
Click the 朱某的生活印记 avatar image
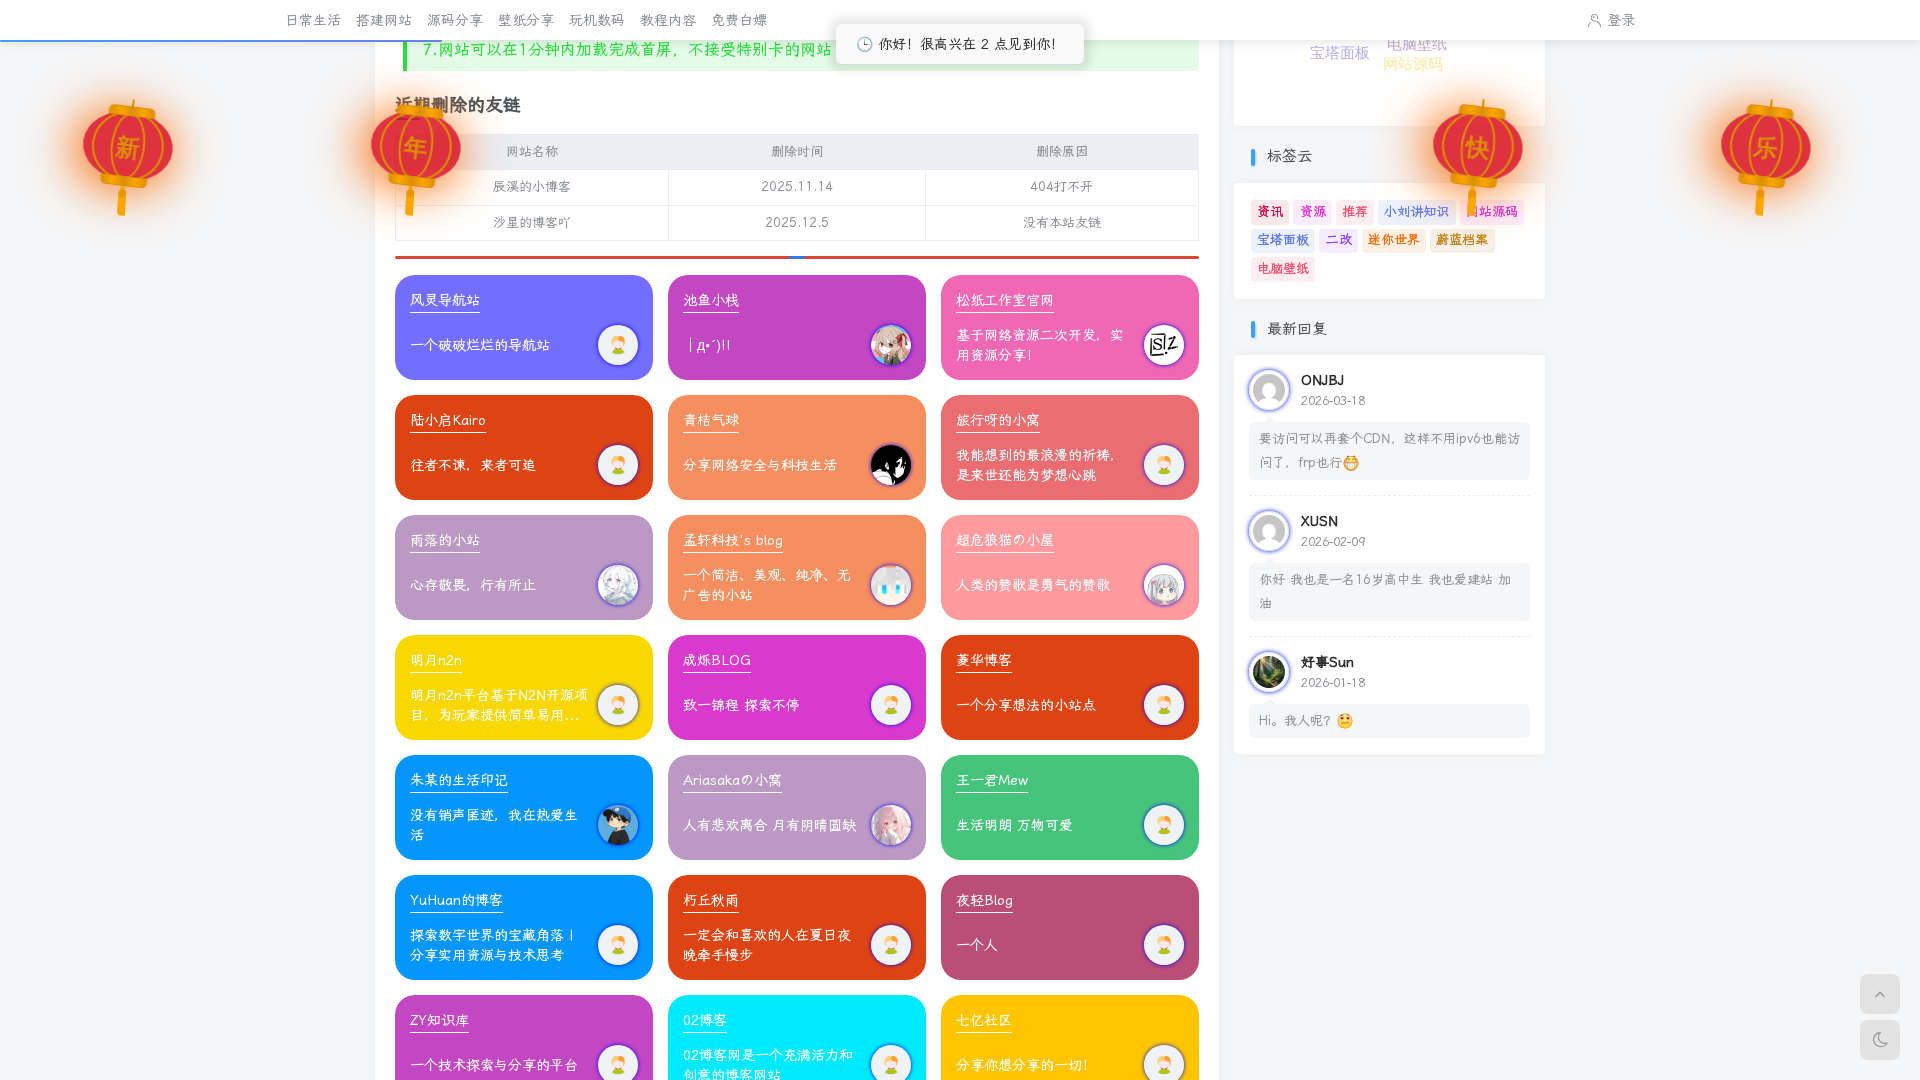click(x=617, y=825)
